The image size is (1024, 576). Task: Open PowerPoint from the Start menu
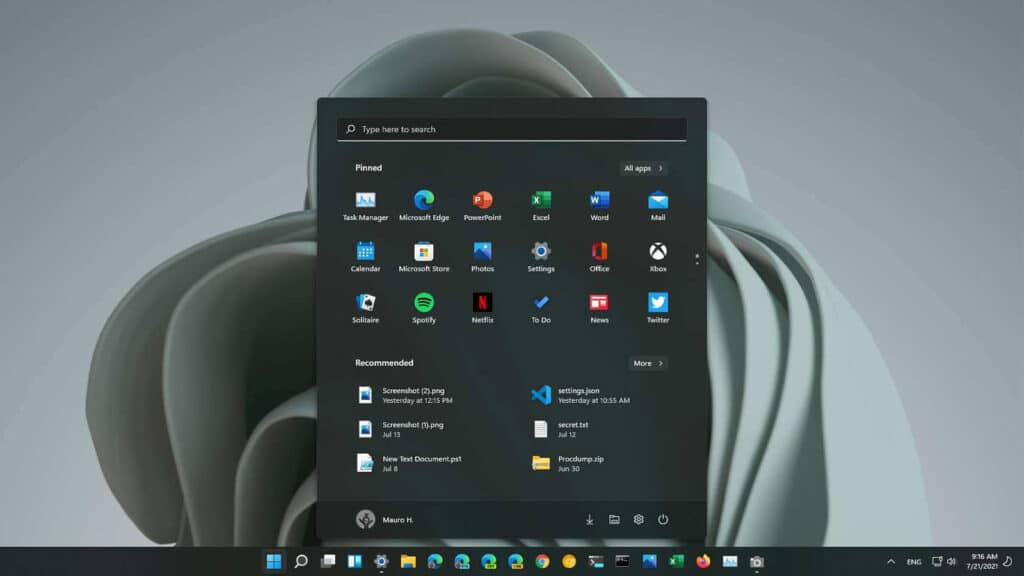tap(482, 206)
